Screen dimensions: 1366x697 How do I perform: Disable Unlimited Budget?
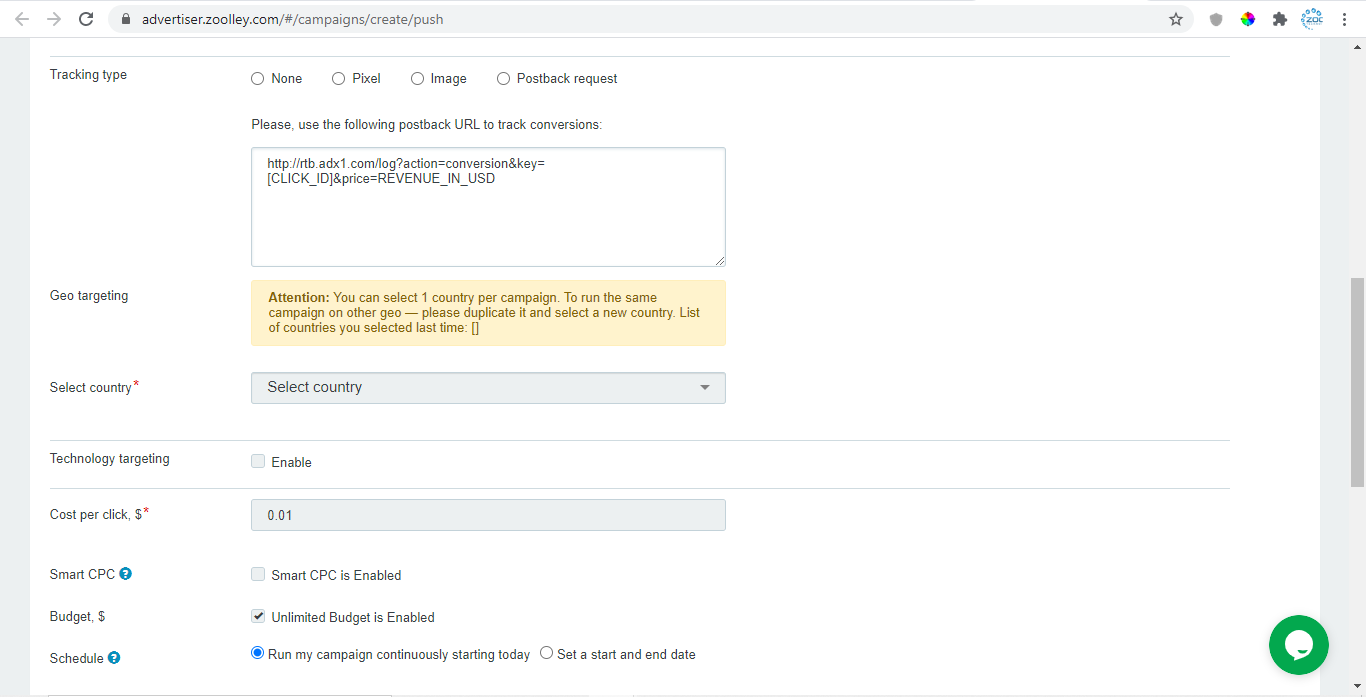[x=258, y=616]
